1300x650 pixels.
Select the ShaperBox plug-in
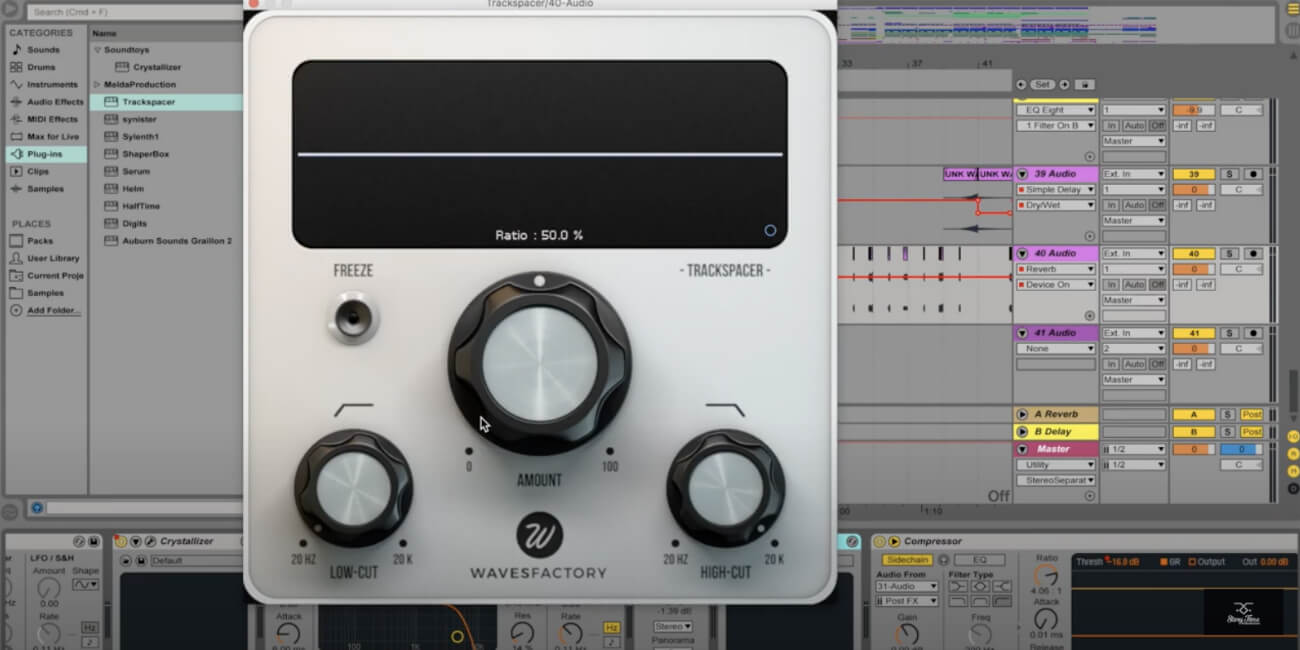click(146, 154)
